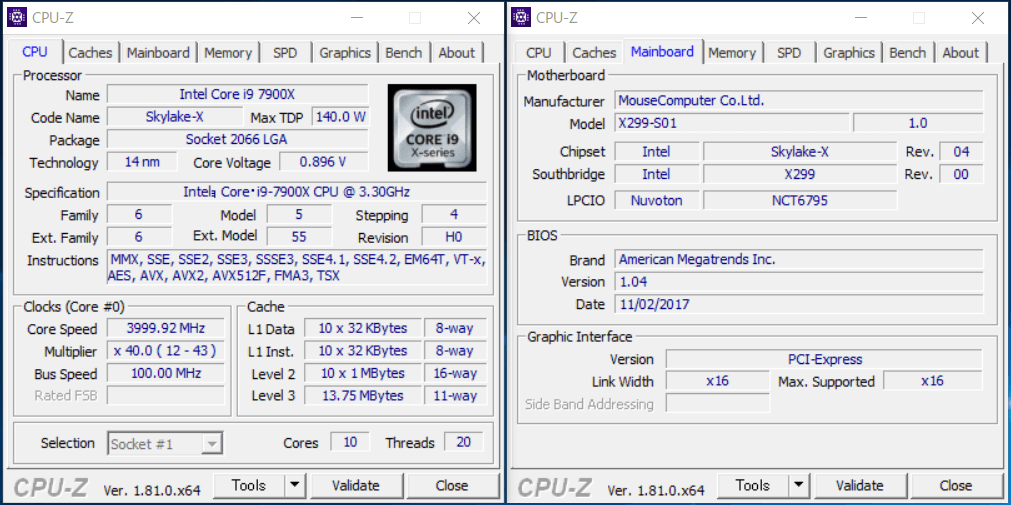Click Cores value '10'
Image resolution: width=1011 pixels, height=505 pixels.
(x=350, y=442)
